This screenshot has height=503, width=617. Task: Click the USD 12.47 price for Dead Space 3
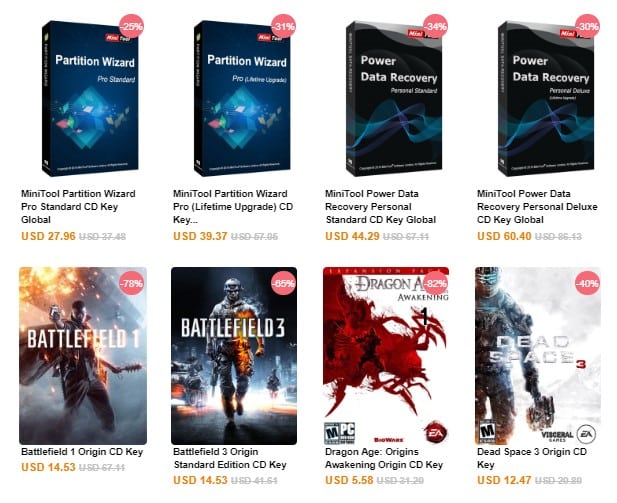[x=504, y=480]
